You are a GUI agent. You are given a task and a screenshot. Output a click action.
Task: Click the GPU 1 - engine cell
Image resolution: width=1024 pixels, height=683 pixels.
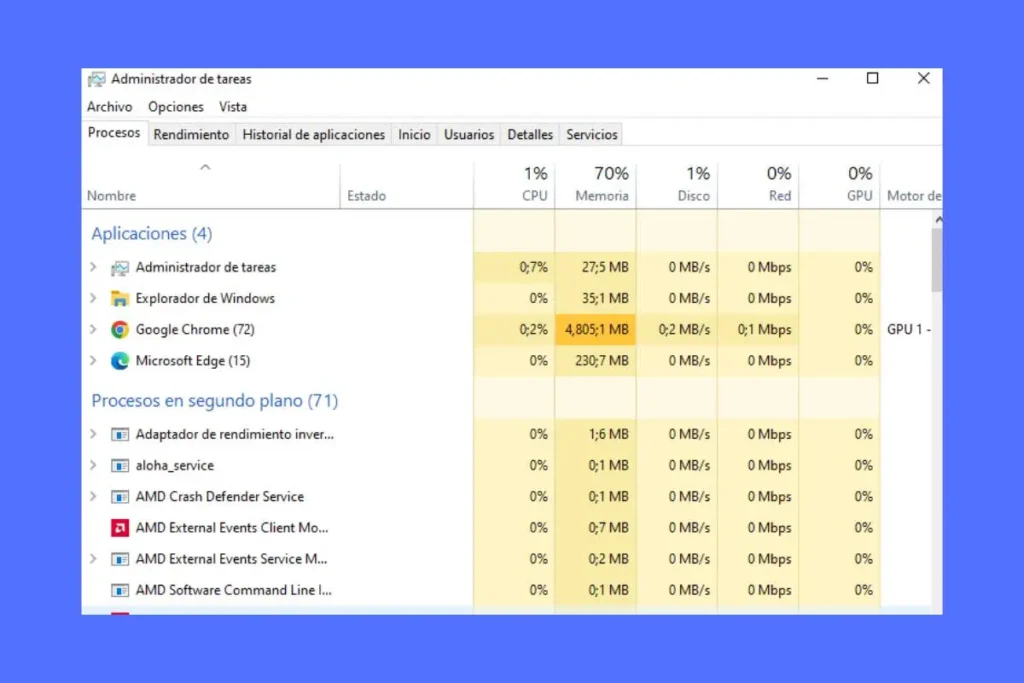[x=908, y=330]
